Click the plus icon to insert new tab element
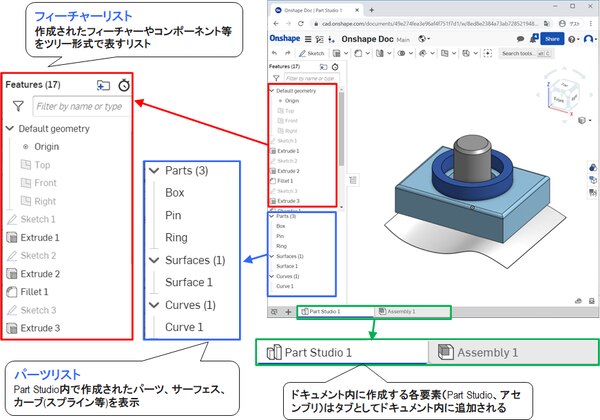The height and width of the screenshot is (420, 600). [x=288, y=312]
